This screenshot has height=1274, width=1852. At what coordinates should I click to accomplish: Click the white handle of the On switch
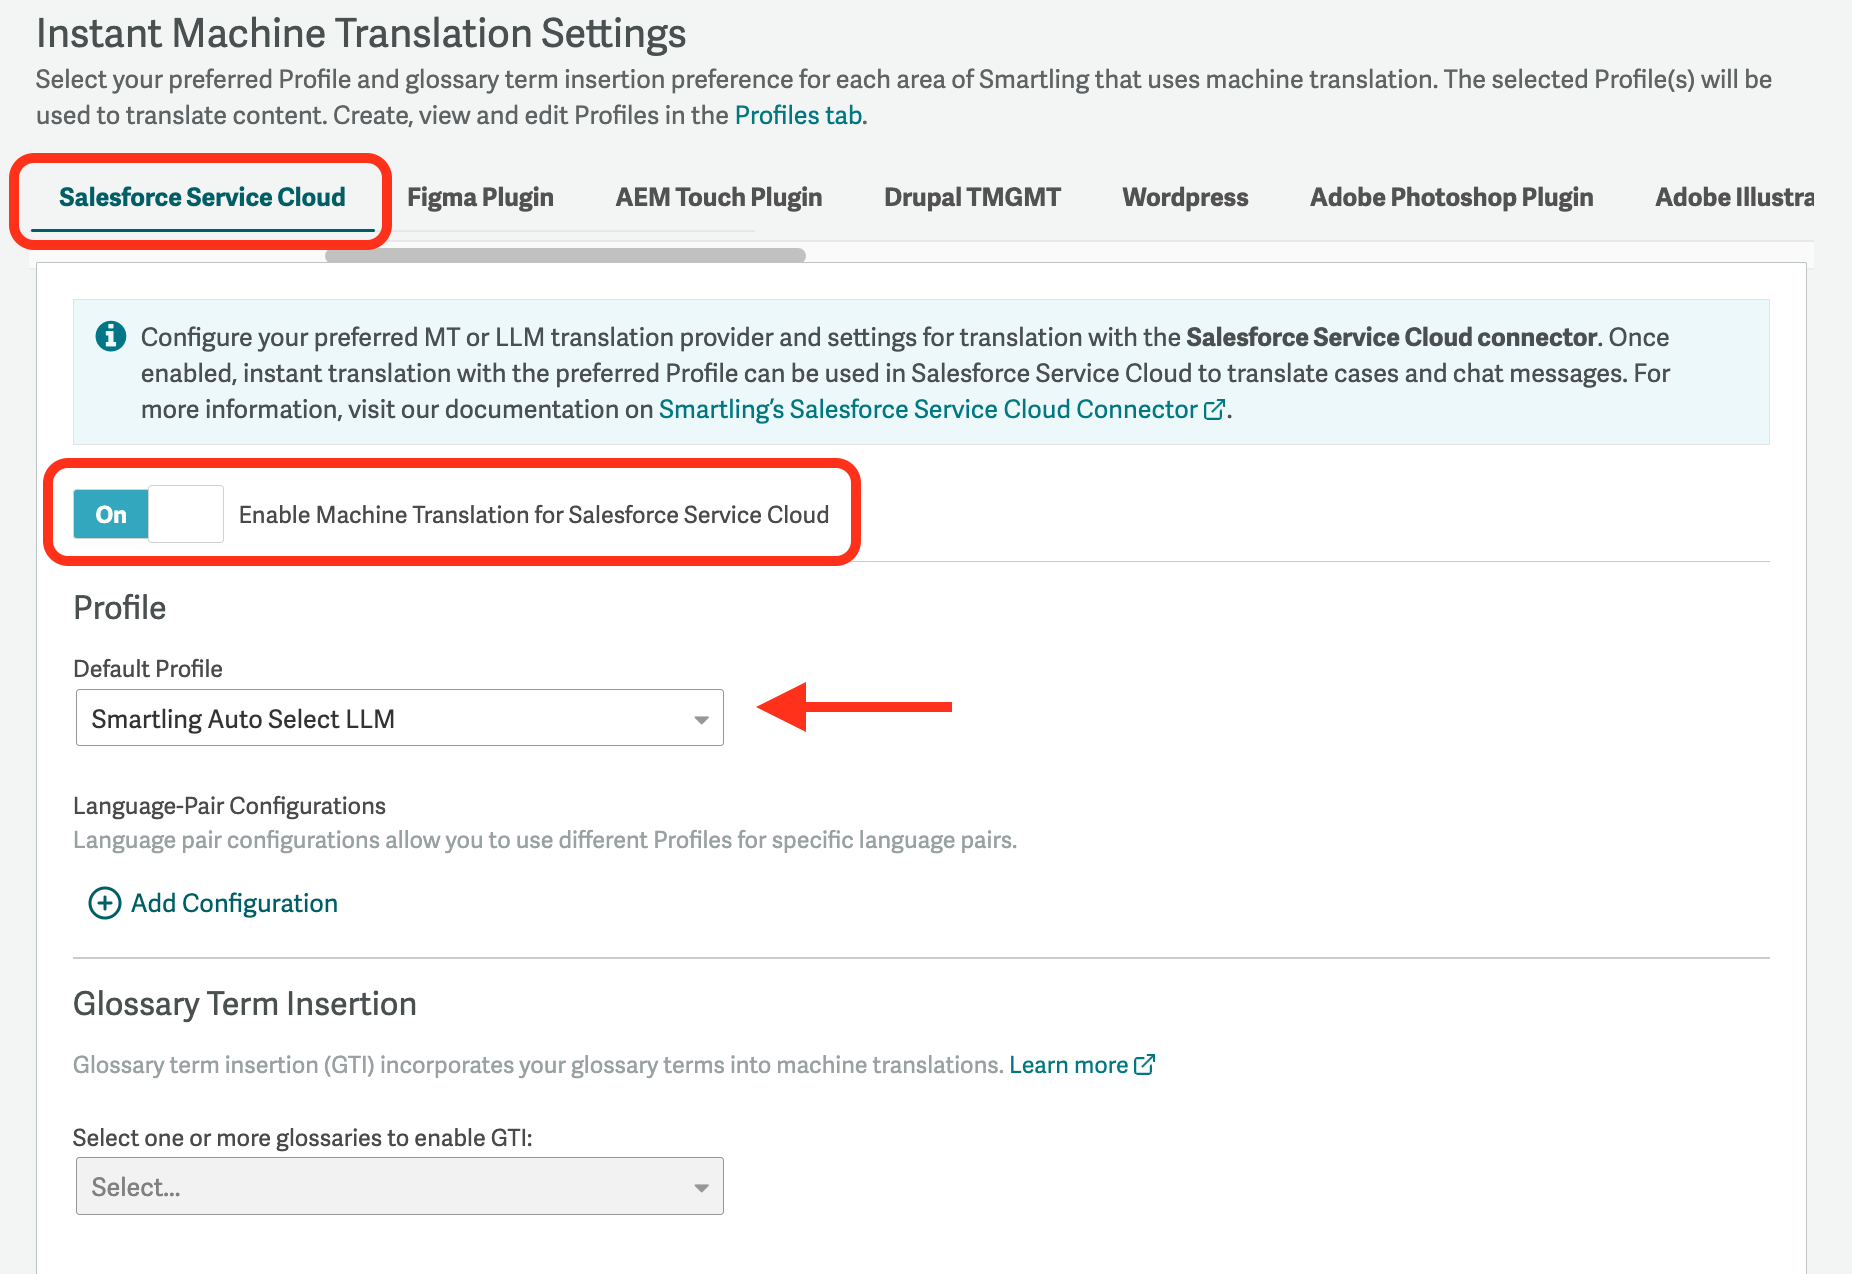186,514
